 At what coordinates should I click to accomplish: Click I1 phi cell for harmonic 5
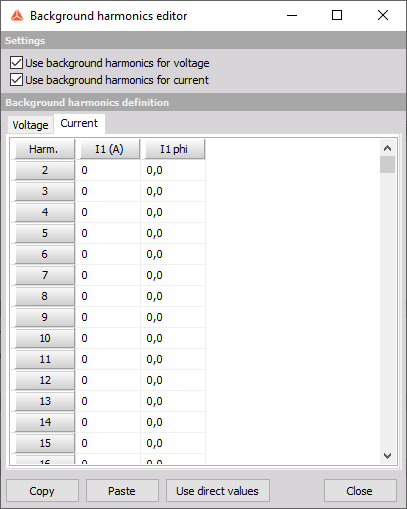(173, 233)
